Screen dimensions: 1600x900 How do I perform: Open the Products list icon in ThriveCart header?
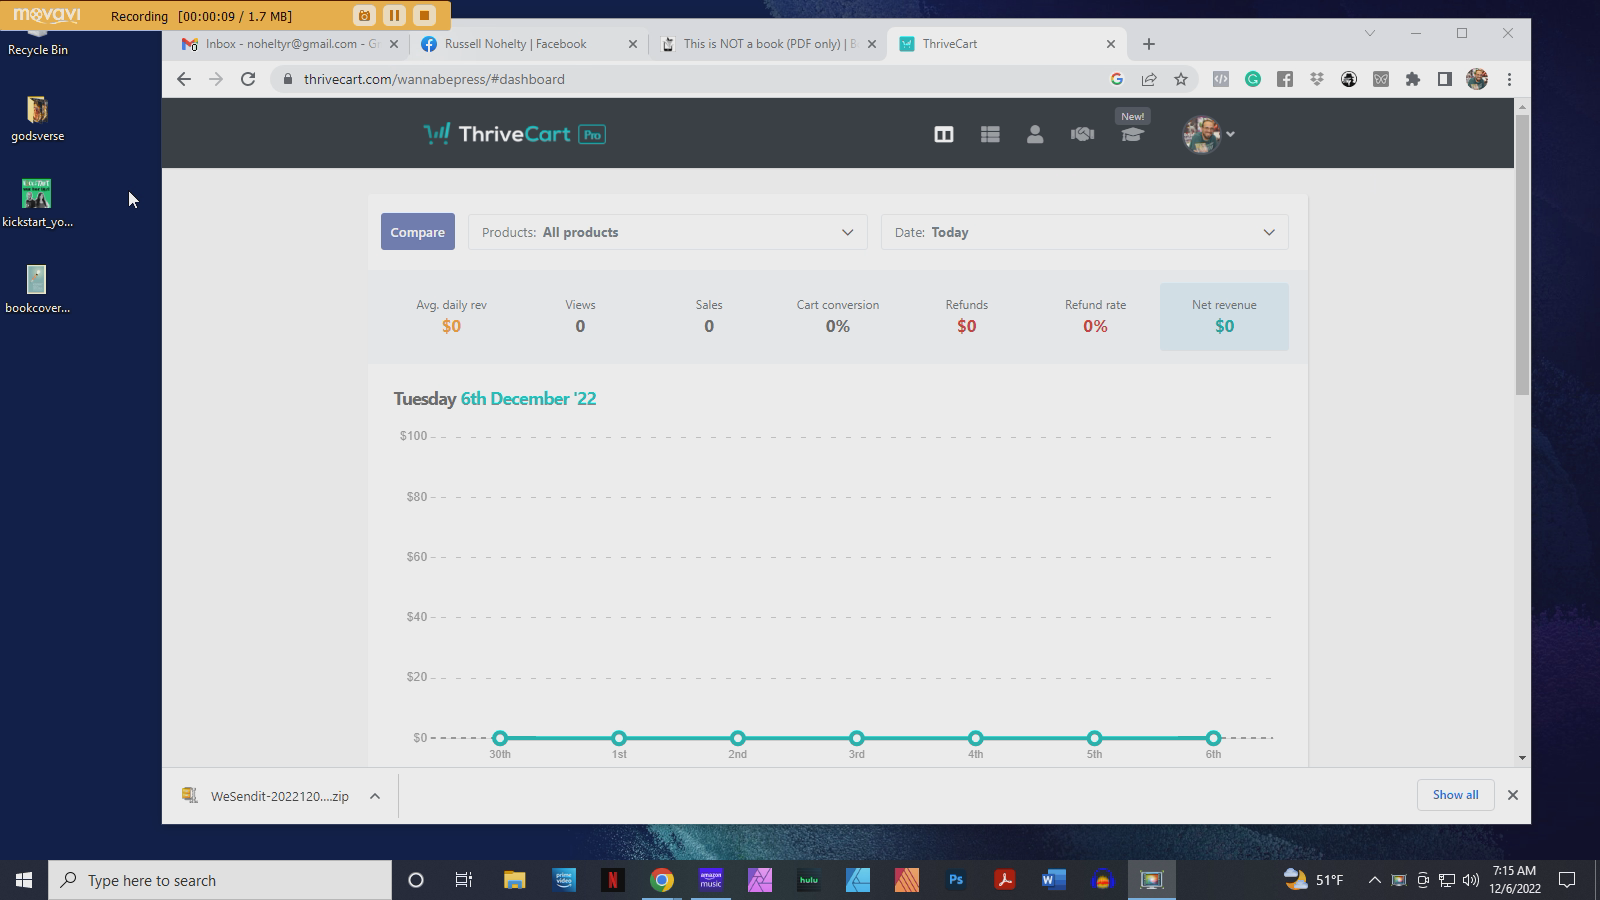click(x=989, y=133)
